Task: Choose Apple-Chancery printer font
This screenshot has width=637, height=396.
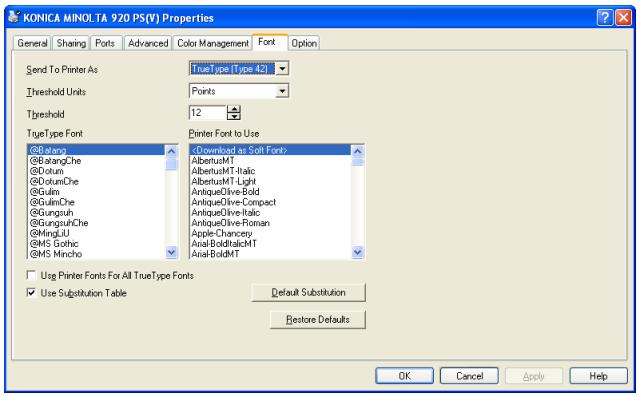Action: tap(270, 233)
